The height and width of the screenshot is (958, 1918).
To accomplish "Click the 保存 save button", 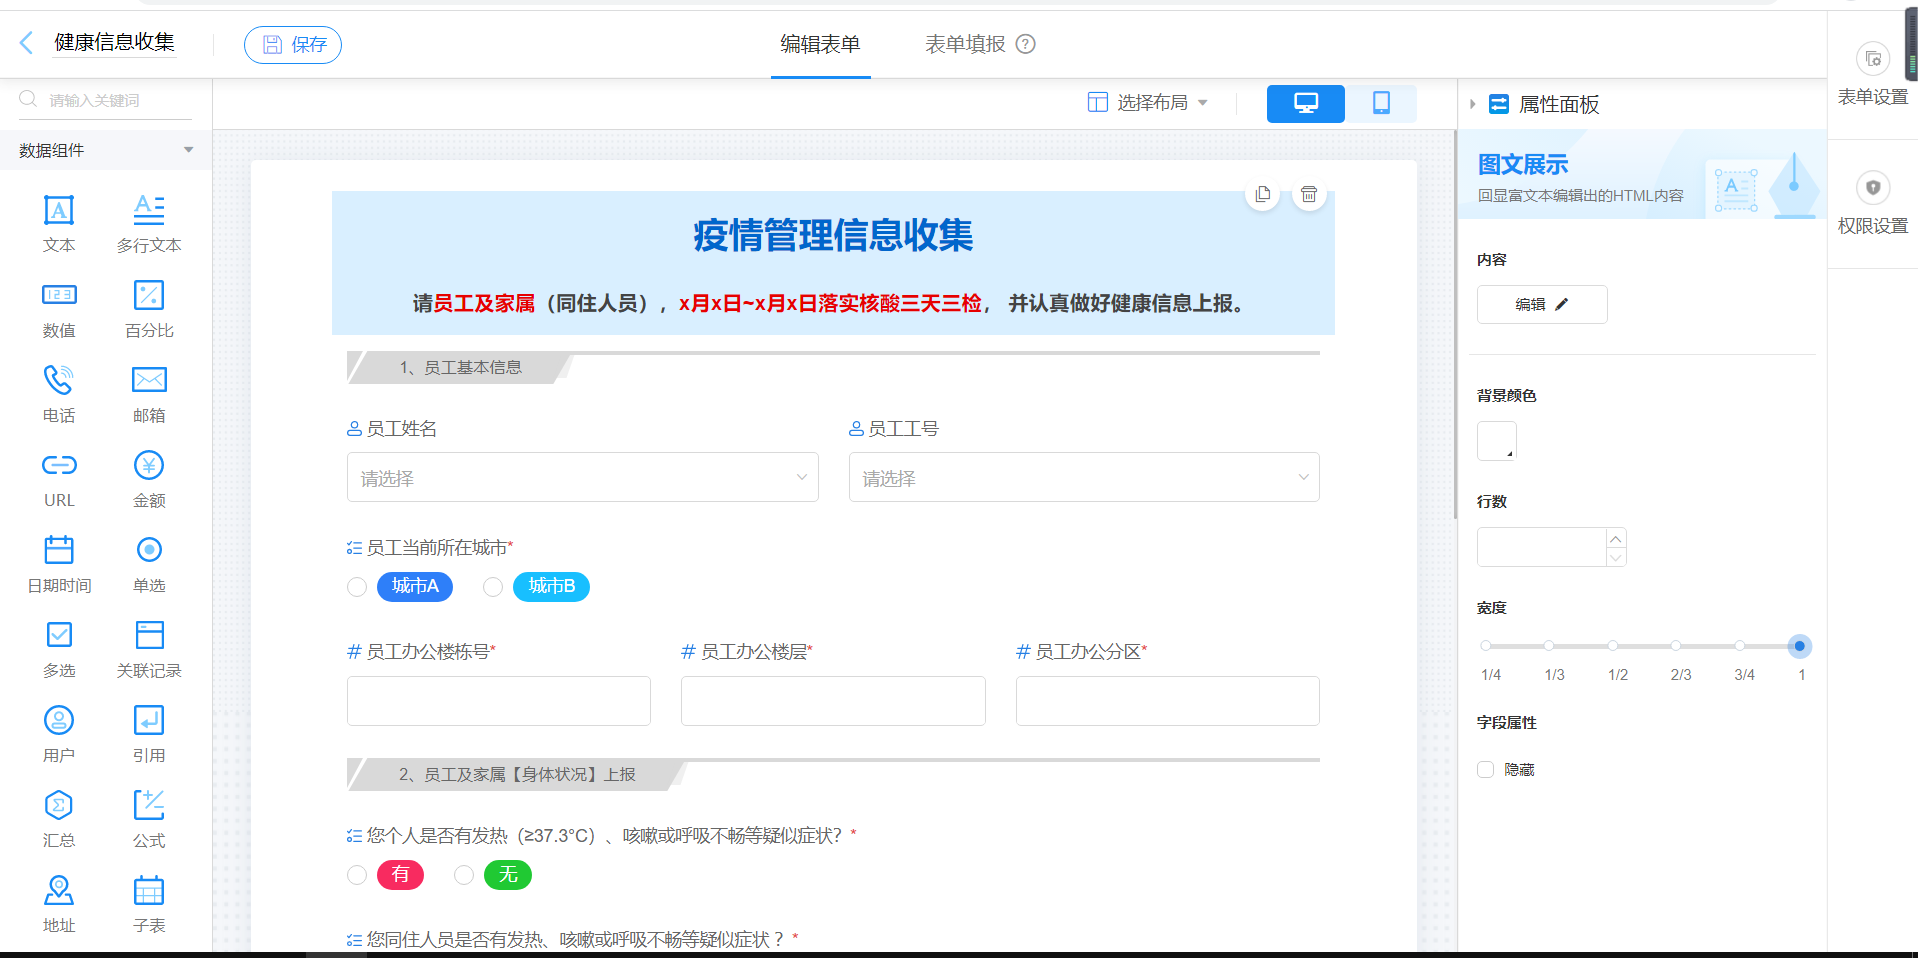I will point(293,44).
